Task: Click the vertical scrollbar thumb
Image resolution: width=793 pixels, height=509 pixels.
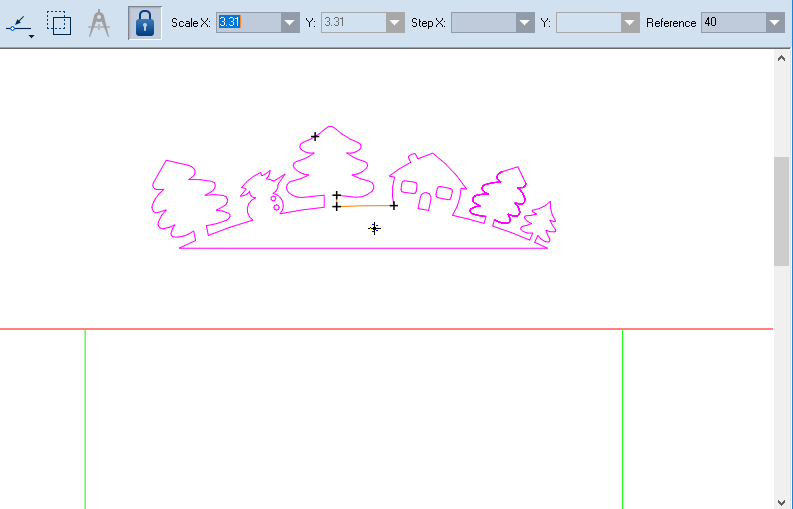Action: coord(782,210)
